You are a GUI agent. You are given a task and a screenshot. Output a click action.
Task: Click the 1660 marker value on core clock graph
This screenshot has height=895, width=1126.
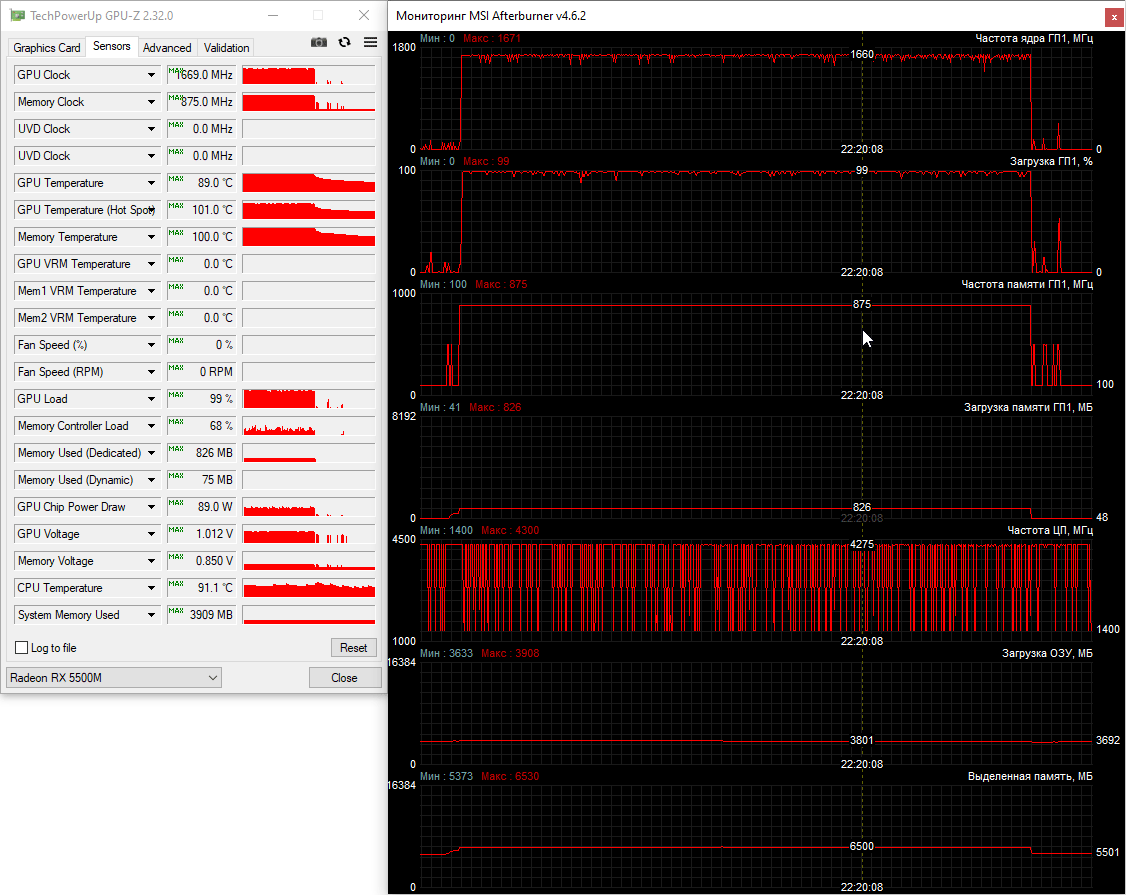point(862,55)
